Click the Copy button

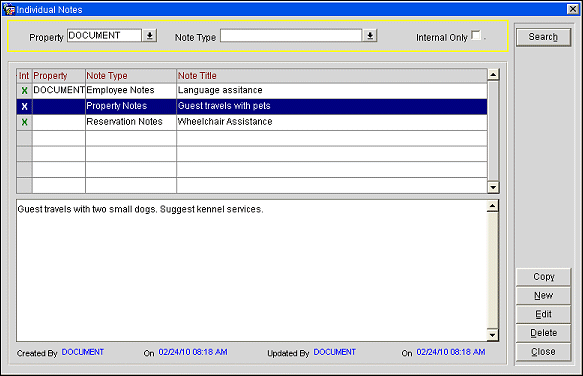point(543,277)
